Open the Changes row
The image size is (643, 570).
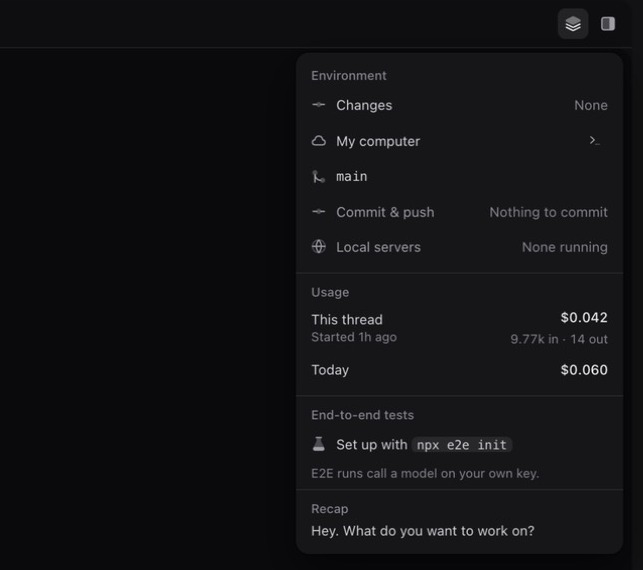[459, 105]
